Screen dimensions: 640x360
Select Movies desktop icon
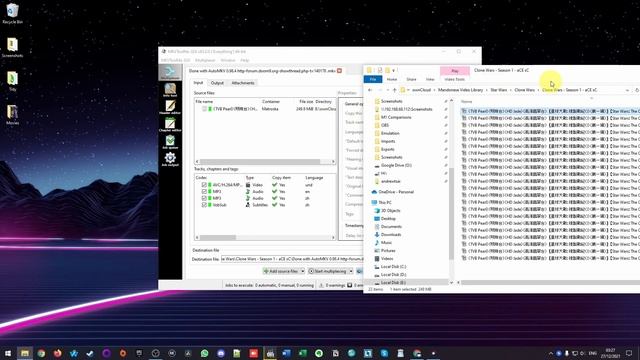pos(12,115)
